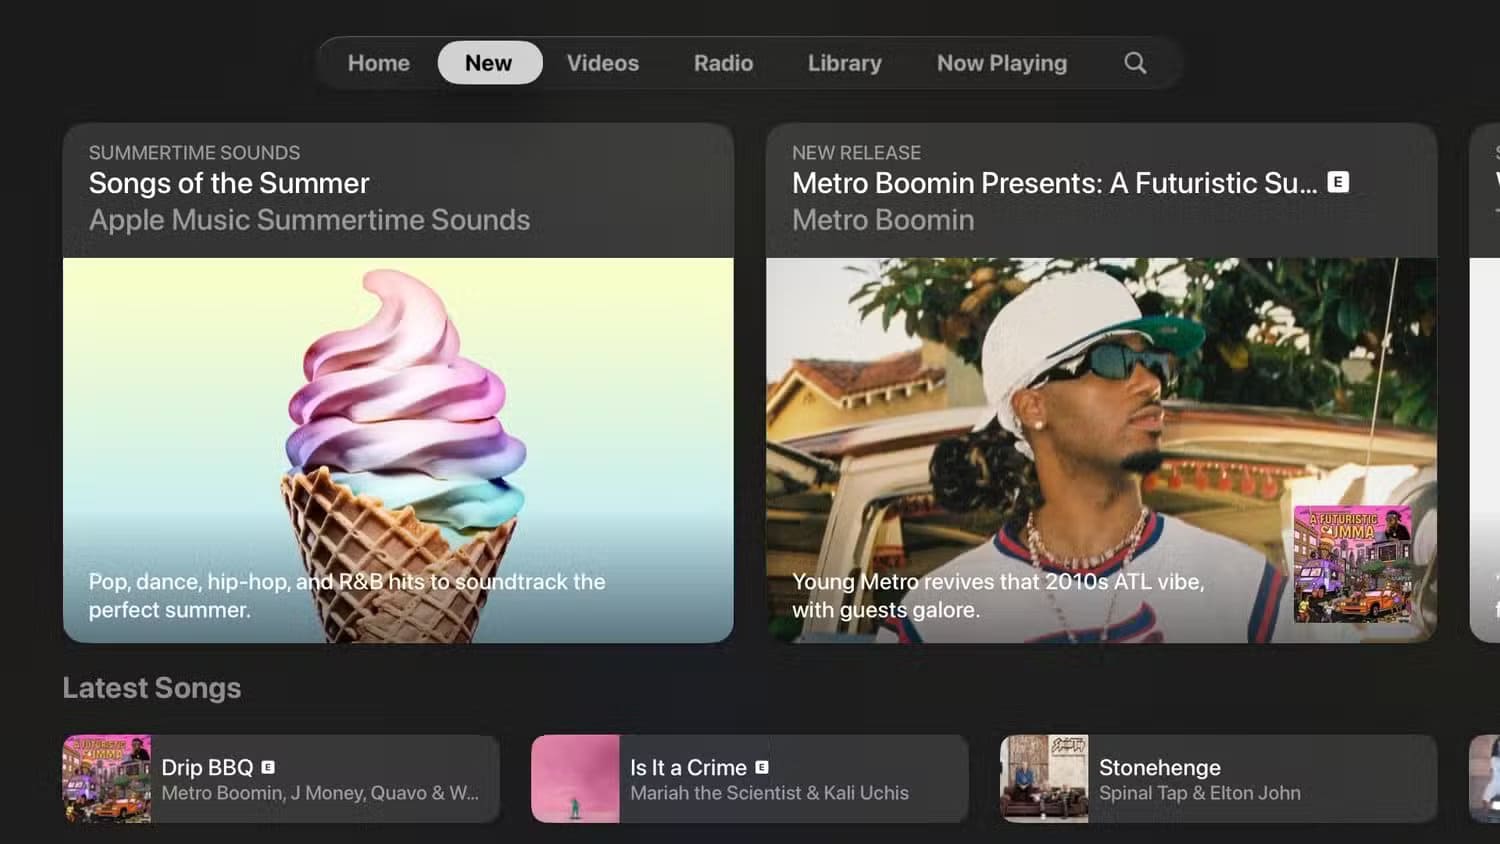Click 'Spinal Tap & Elton John' text

(x=1200, y=793)
